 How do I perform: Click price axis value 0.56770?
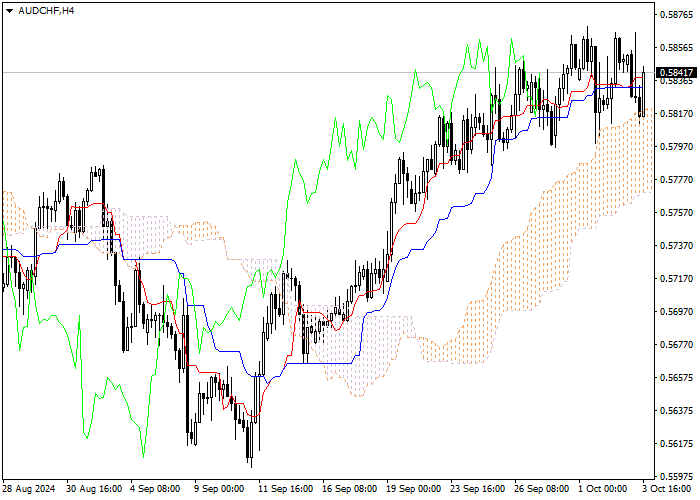(x=677, y=345)
